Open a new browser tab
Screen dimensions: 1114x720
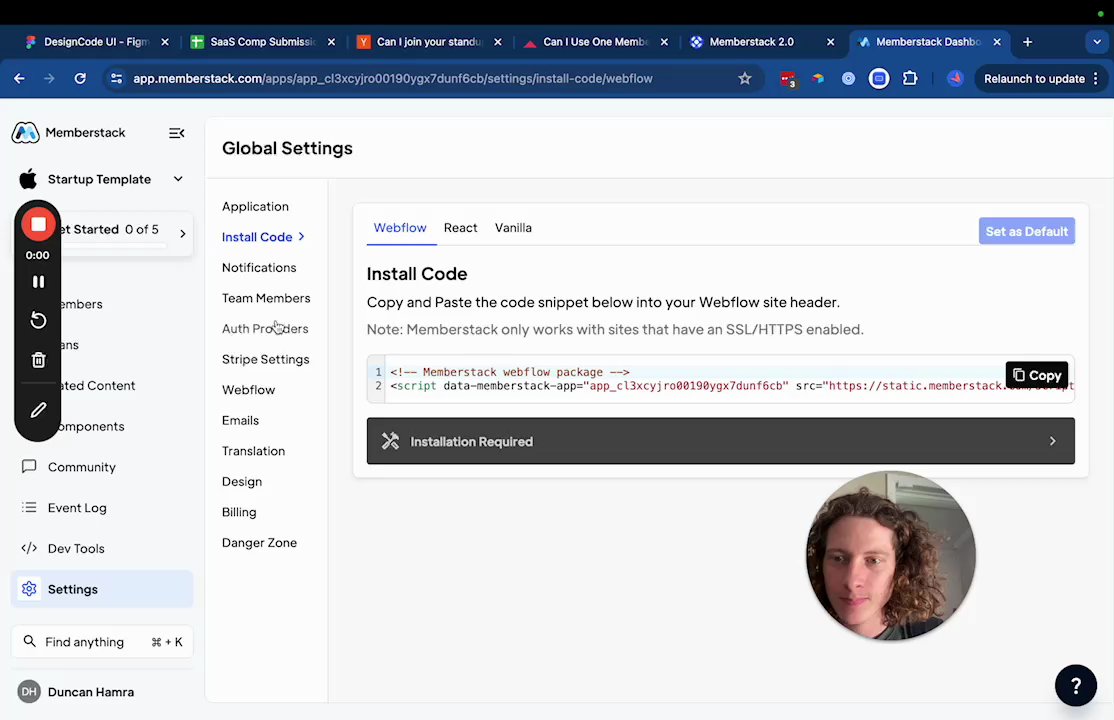pyautogui.click(x=1027, y=42)
